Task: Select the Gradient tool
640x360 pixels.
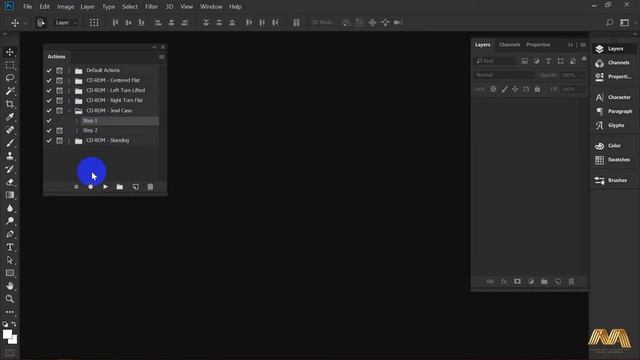Action: coord(10,195)
